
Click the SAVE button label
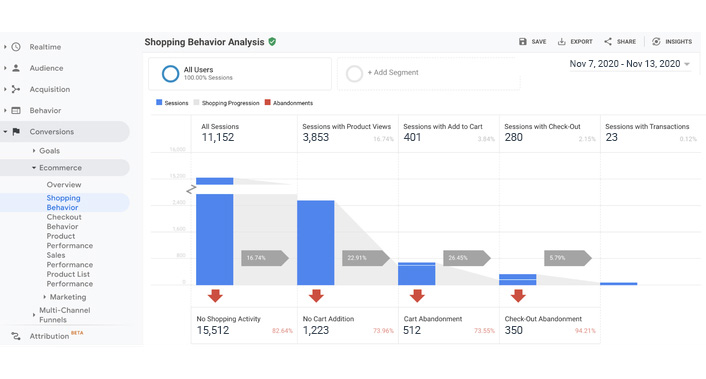(539, 41)
